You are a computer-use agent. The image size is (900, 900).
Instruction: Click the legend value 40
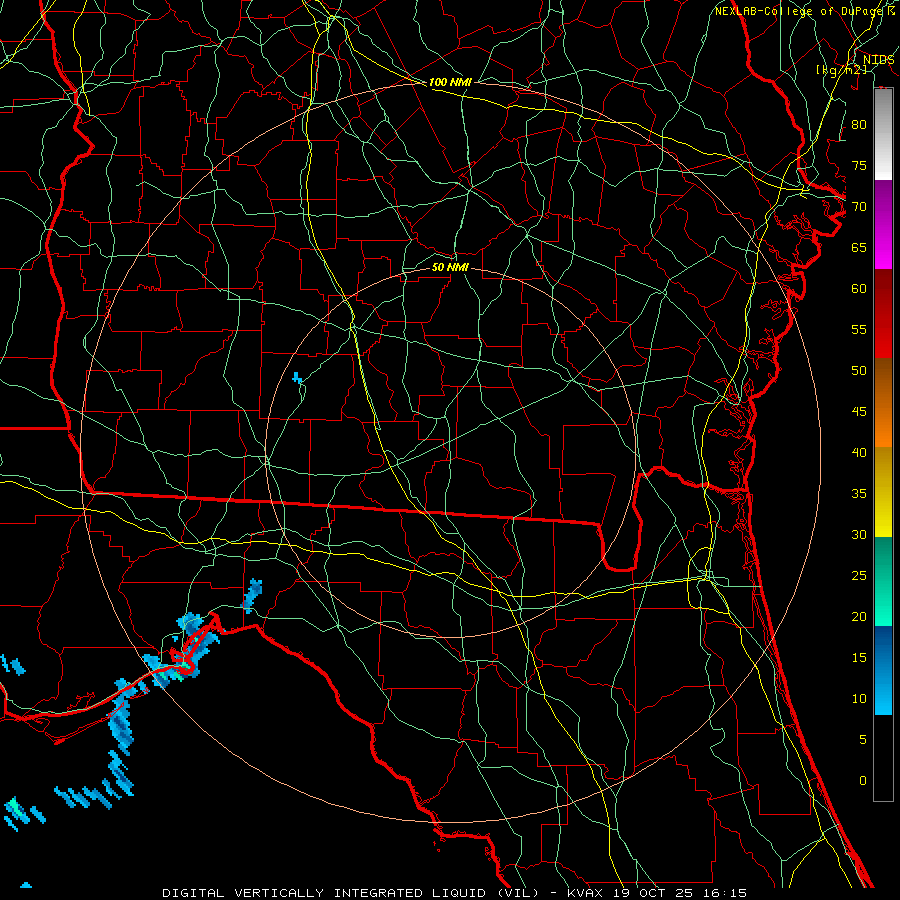point(859,453)
